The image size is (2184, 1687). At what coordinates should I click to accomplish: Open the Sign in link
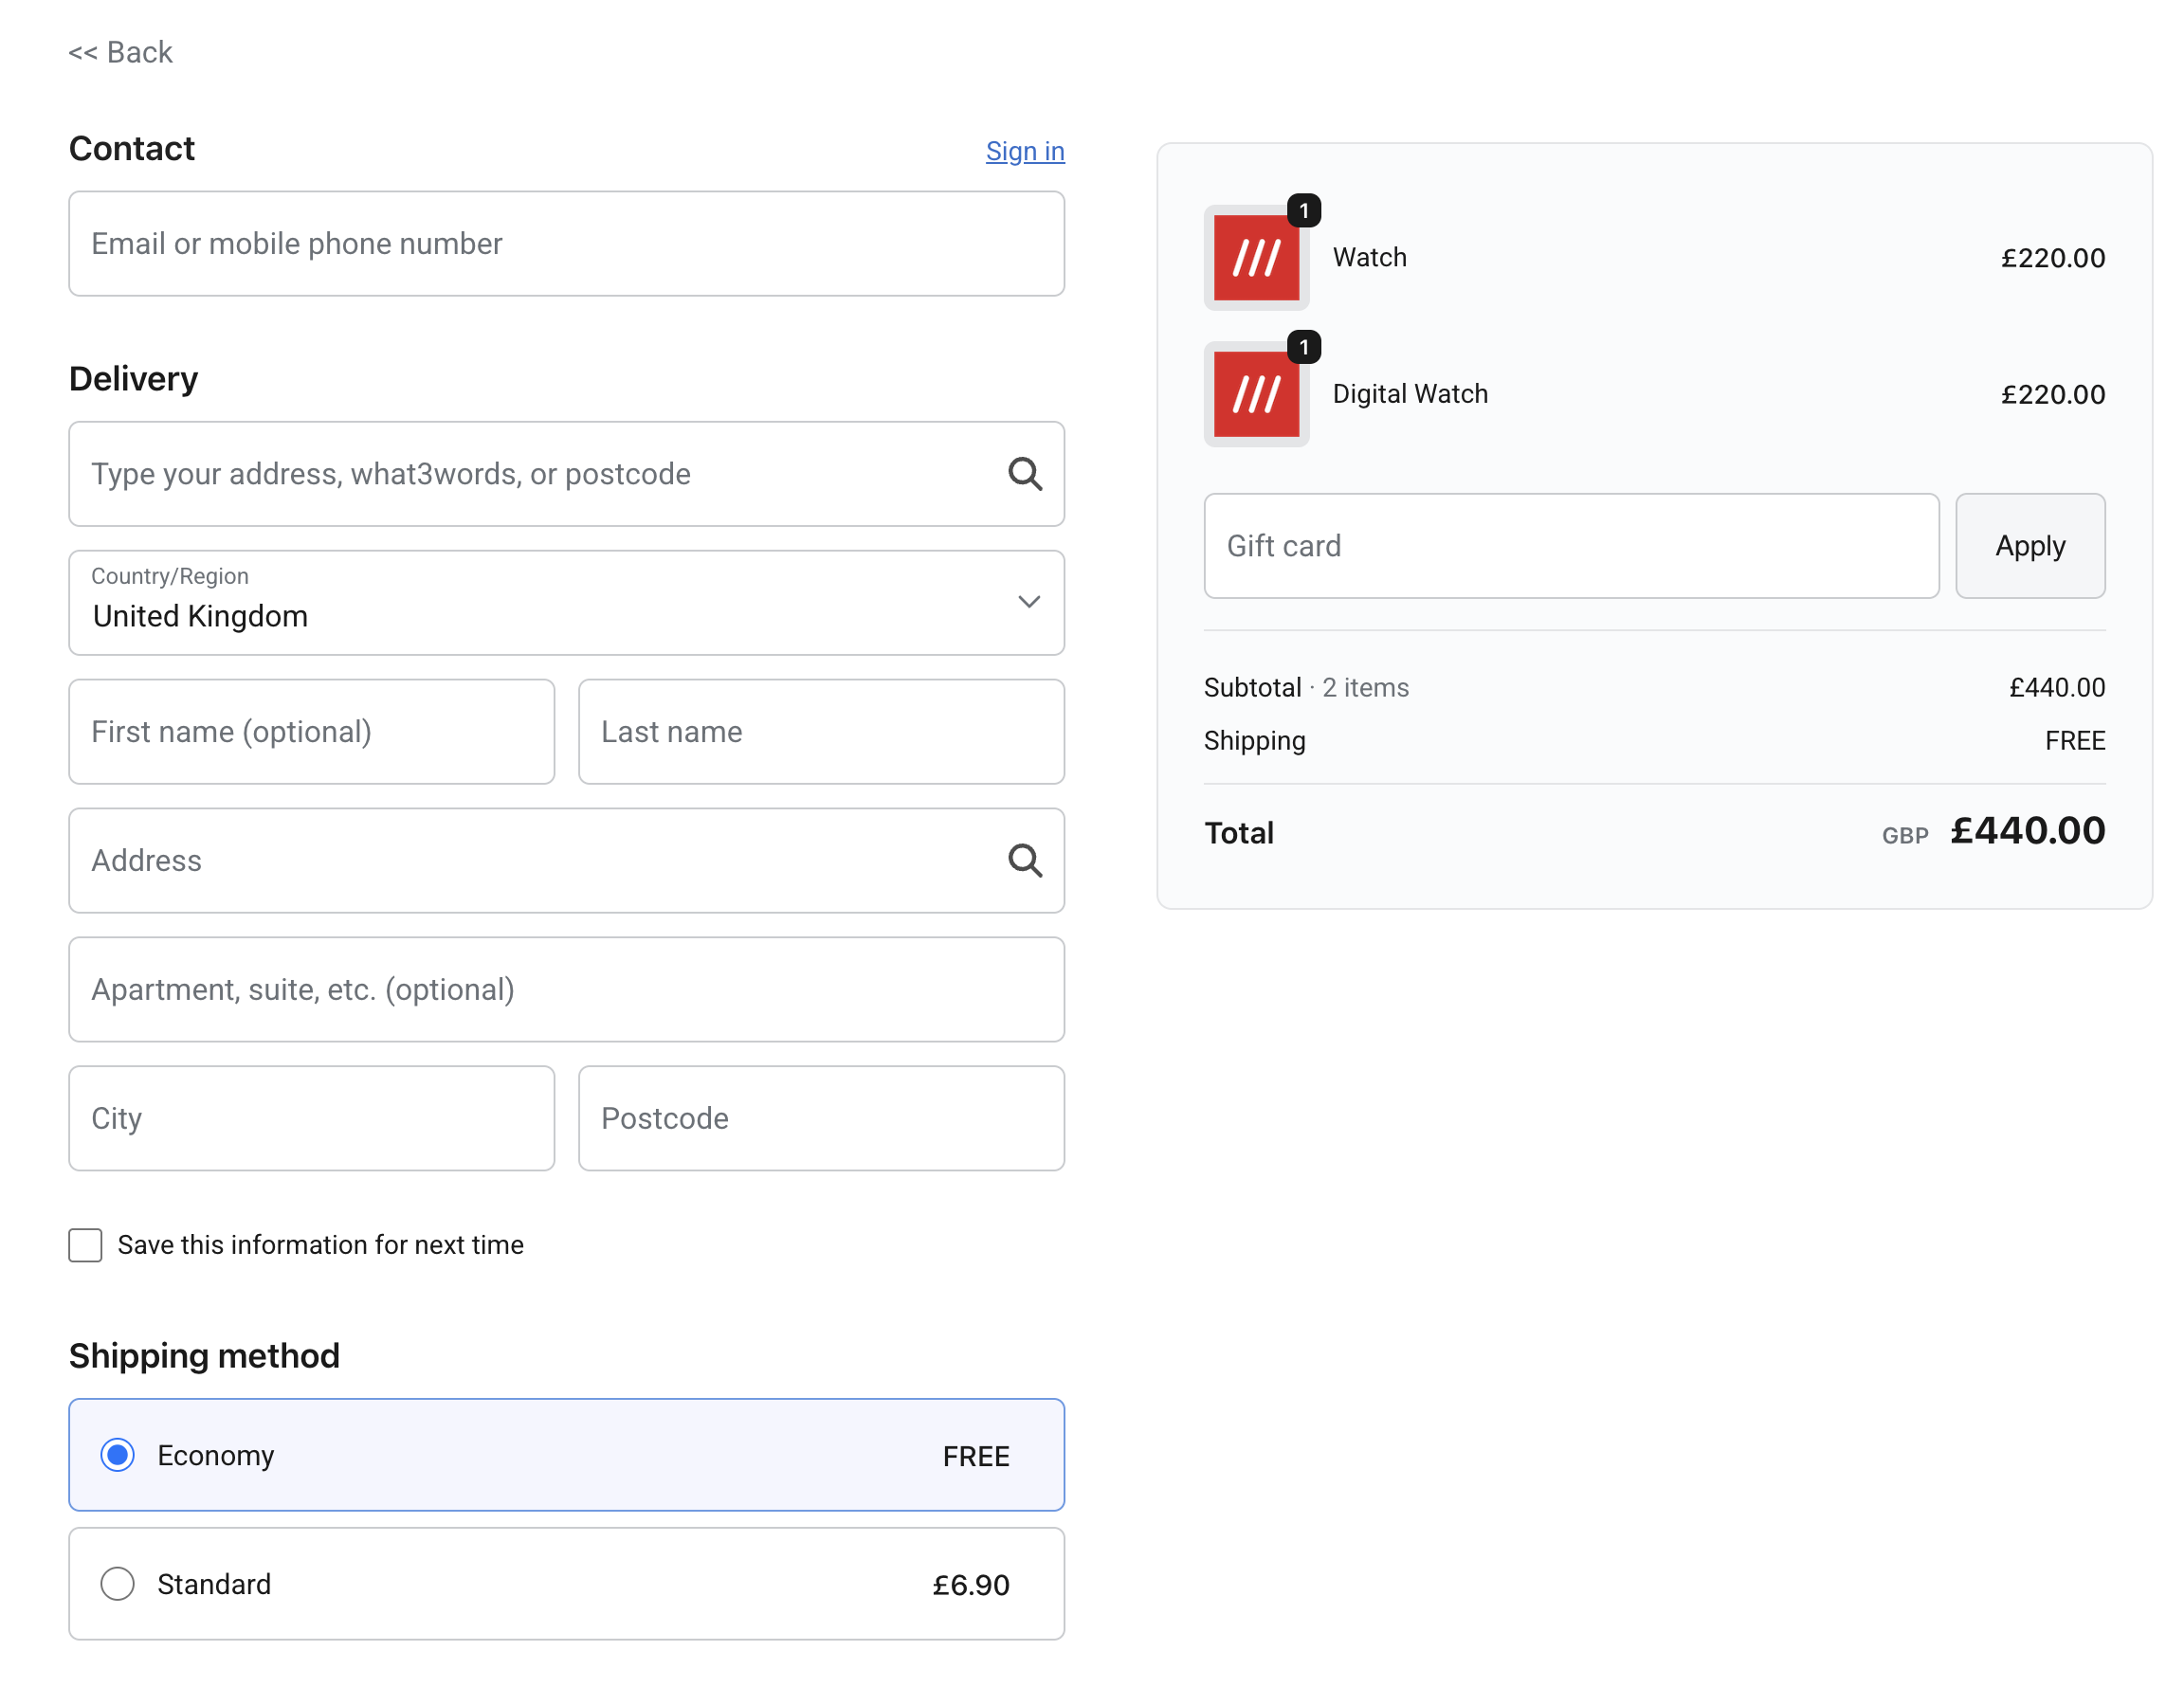[1025, 151]
